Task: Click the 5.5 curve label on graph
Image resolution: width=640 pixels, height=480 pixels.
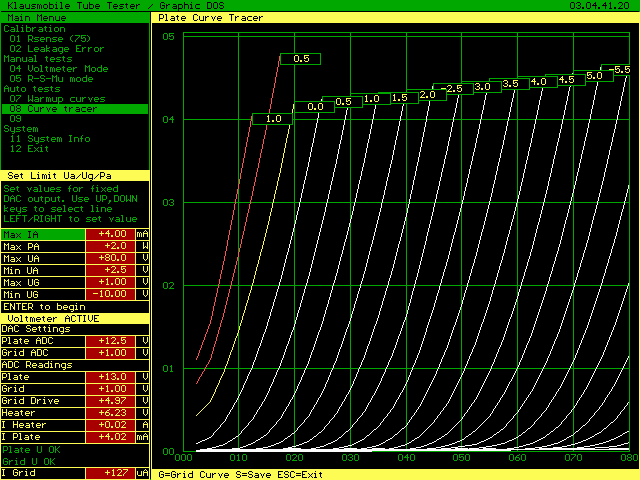Action: coord(621,69)
